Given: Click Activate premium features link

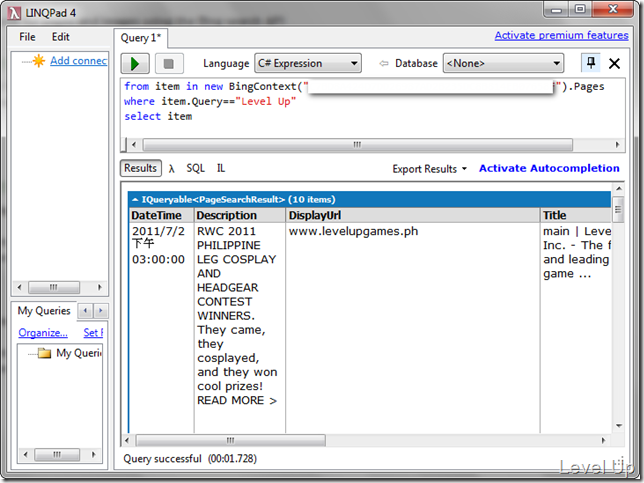Looking at the screenshot, I should tap(561, 35).
